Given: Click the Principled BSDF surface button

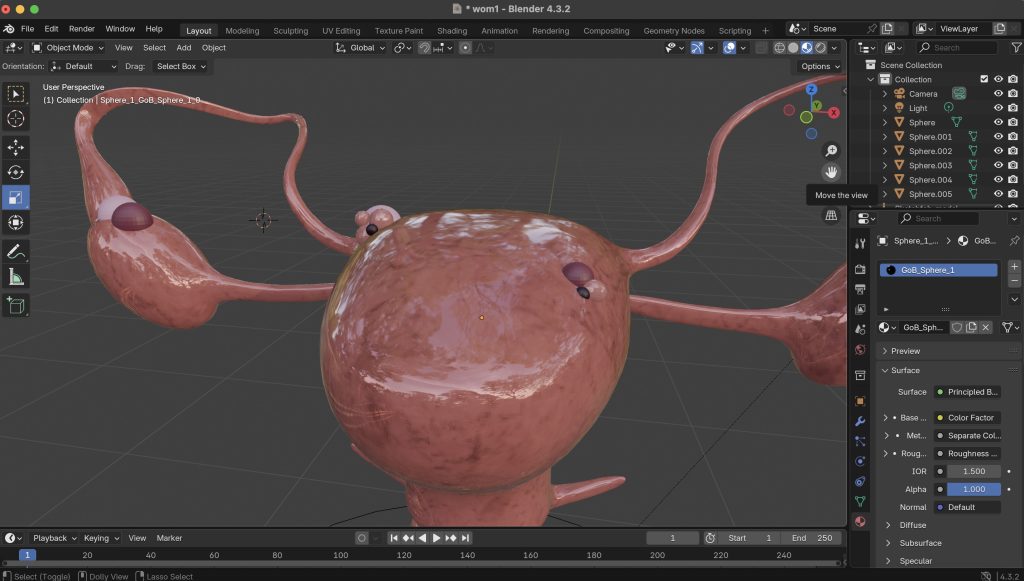Looking at the screenshot, I should (967, 392).
